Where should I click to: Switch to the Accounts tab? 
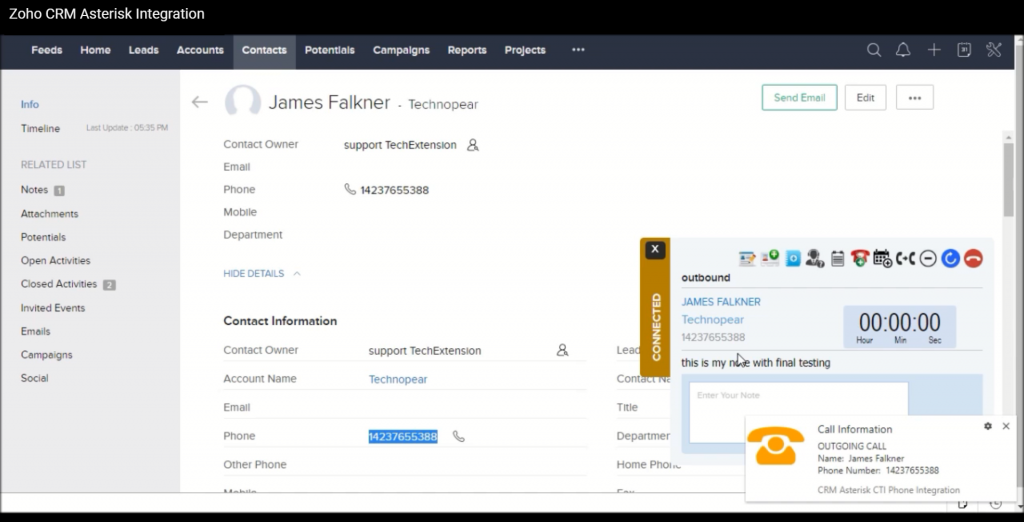click(x=200, y=50)
